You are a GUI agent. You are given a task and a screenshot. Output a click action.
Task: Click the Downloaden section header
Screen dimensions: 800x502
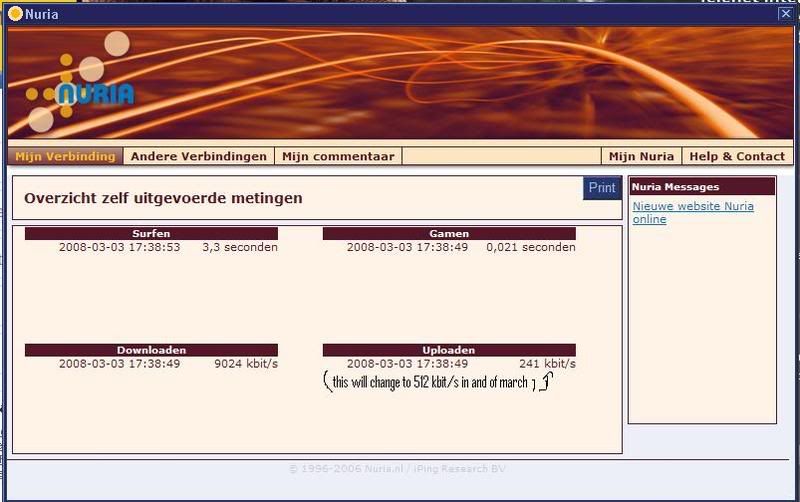(x=151, y=350)
